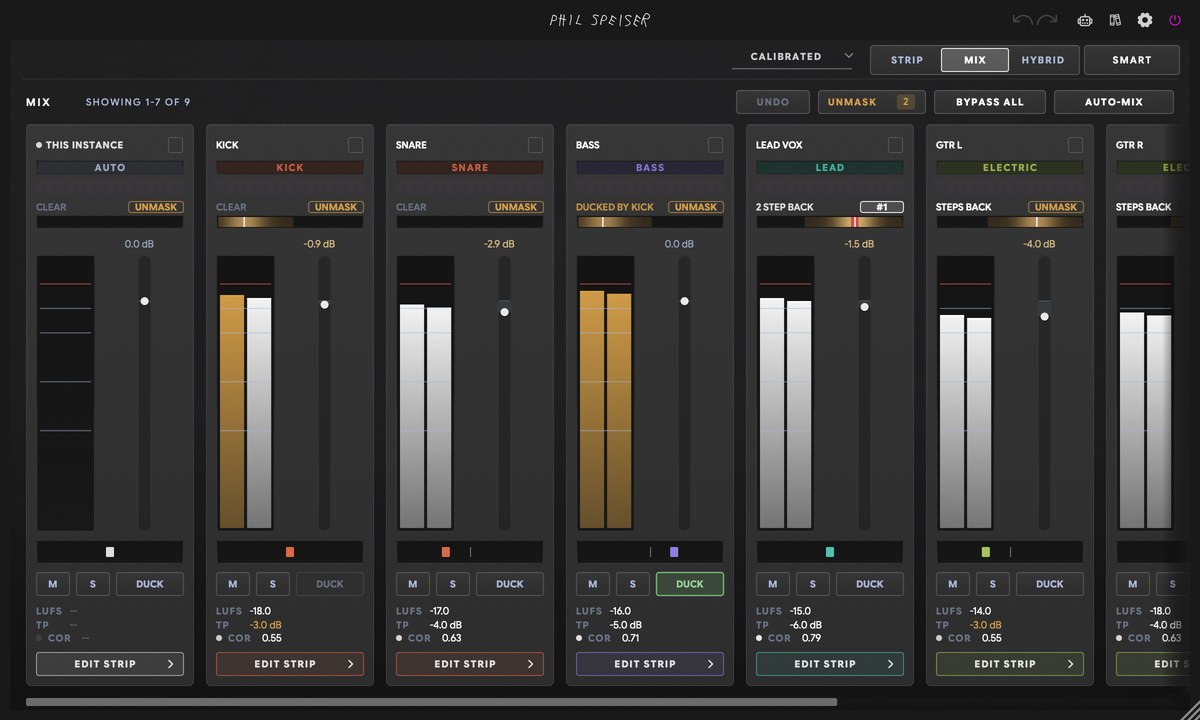
Task: Open the Snare type selector
Action: tap(470, 168)
